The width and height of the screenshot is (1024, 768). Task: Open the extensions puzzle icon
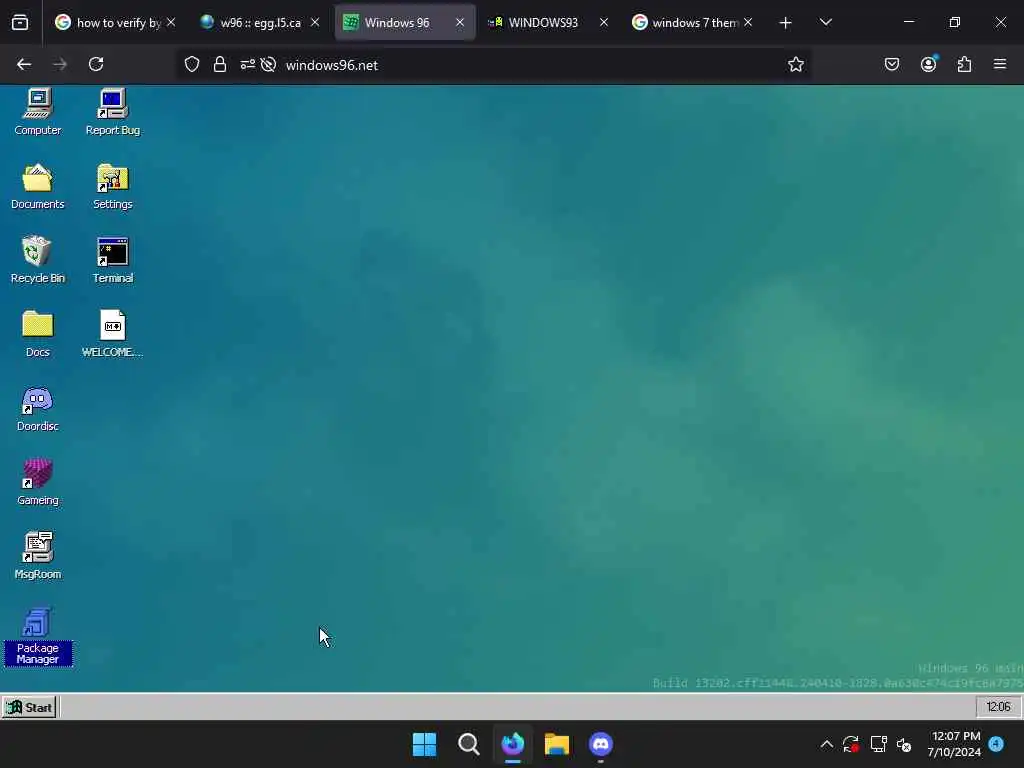(965, 64)
